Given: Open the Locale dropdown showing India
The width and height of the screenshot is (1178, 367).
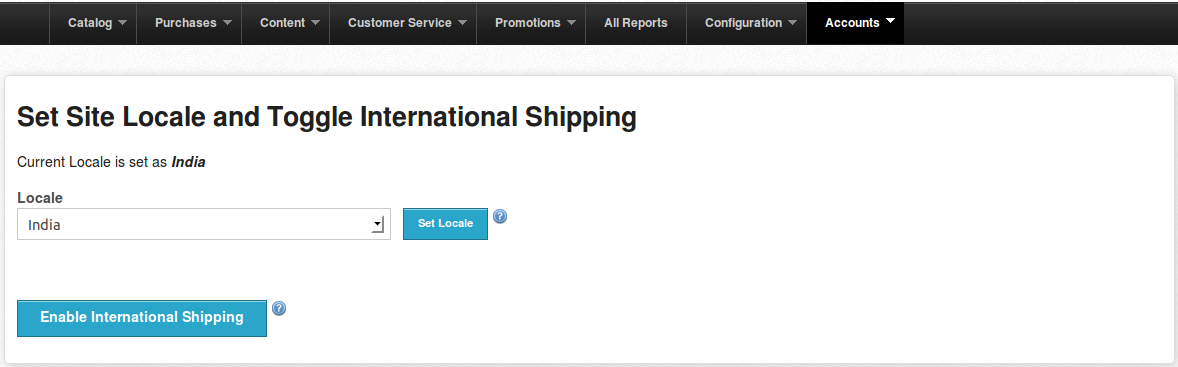Looking at the screenshot, I should (204, 224).
